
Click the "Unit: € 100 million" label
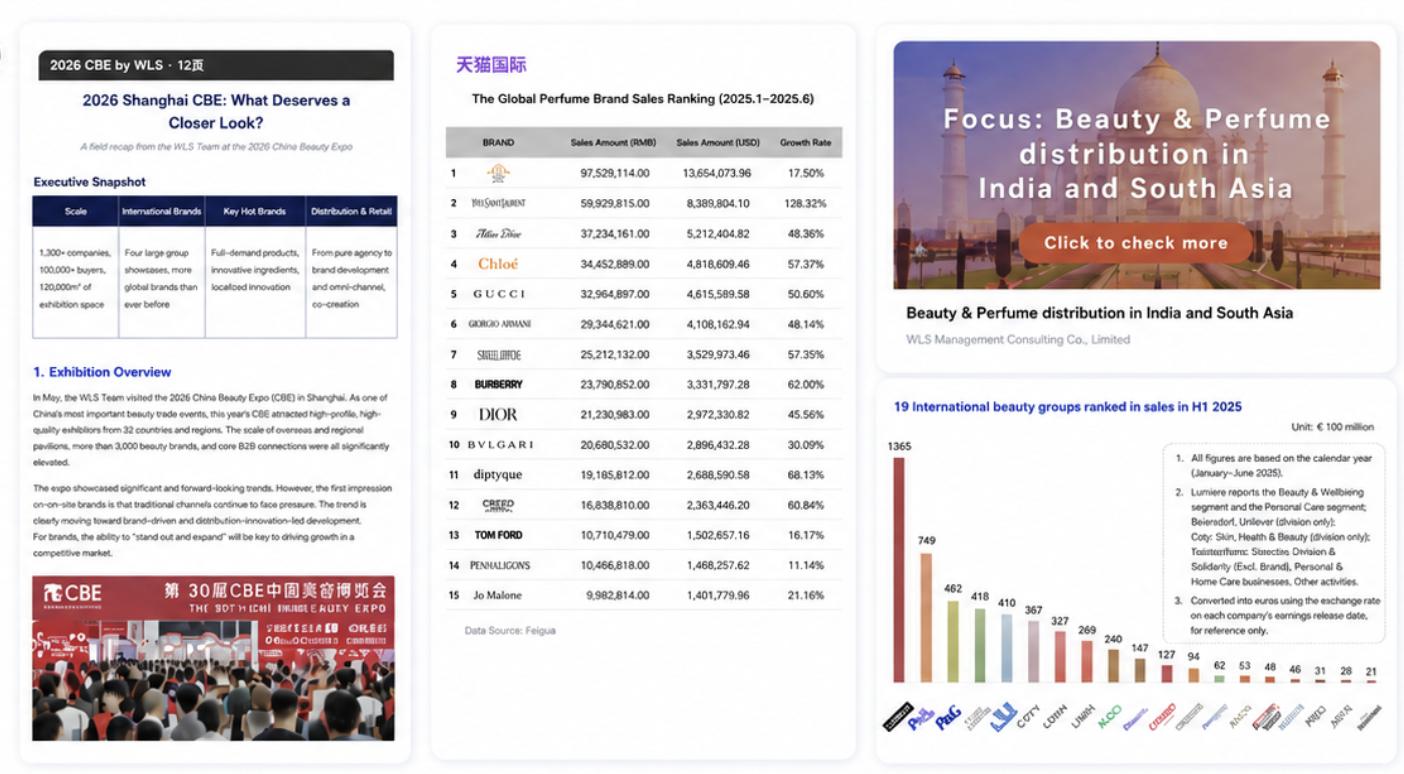coord(1332,427)
